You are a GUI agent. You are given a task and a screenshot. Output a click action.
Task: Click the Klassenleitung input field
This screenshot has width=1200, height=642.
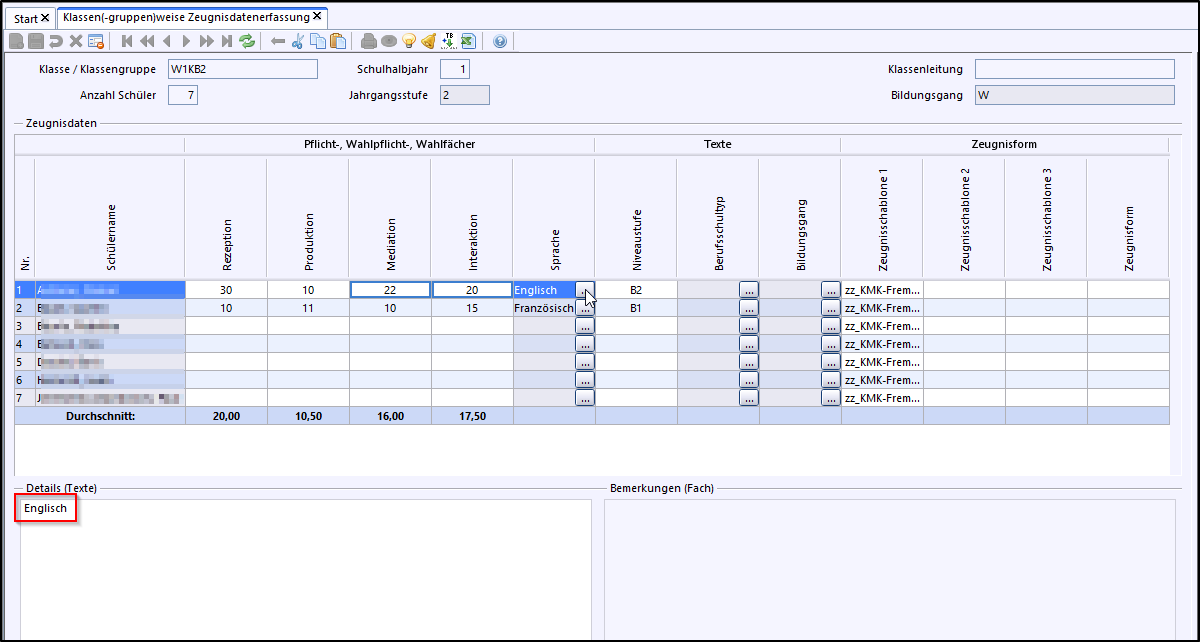point(1074,69)
